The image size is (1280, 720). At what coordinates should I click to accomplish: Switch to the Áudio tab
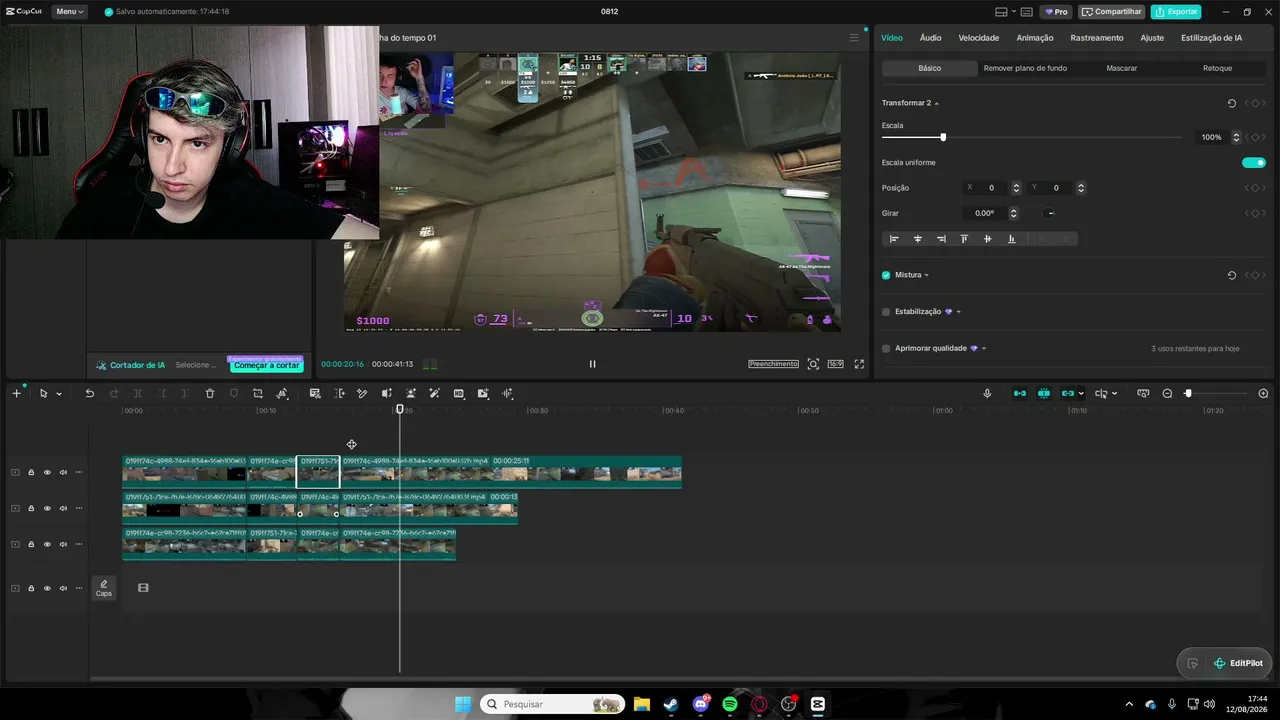[930, 38]
